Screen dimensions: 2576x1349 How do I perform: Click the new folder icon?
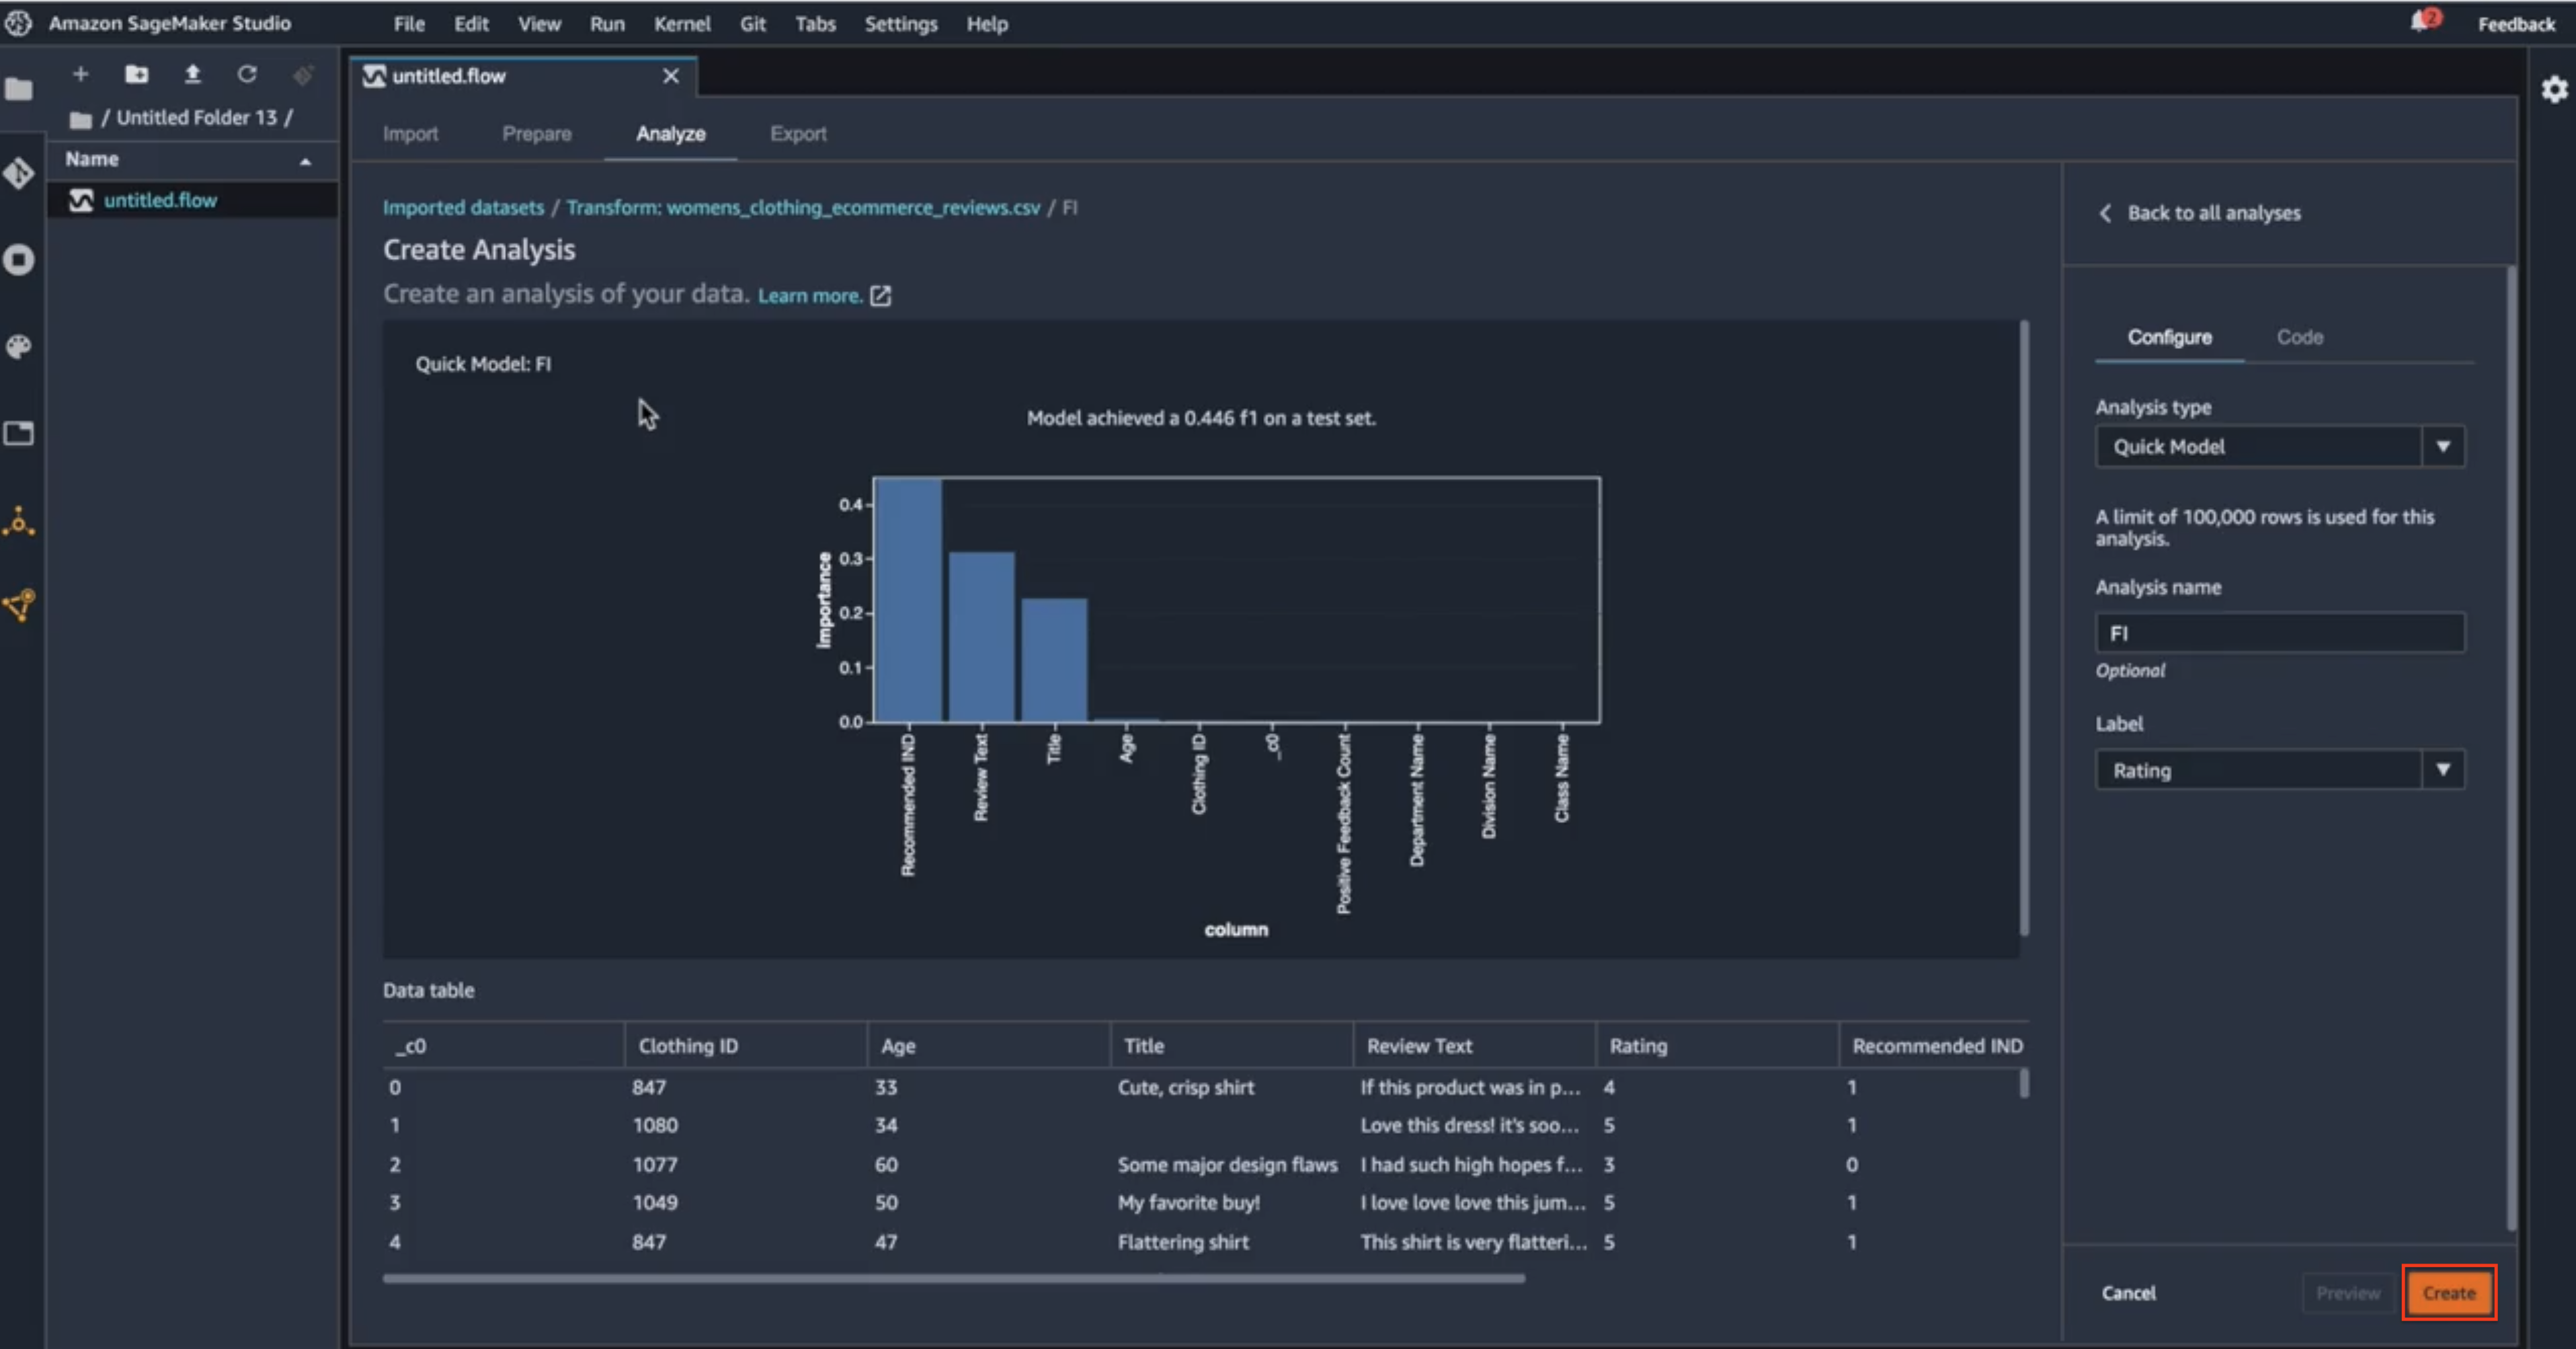137,74
